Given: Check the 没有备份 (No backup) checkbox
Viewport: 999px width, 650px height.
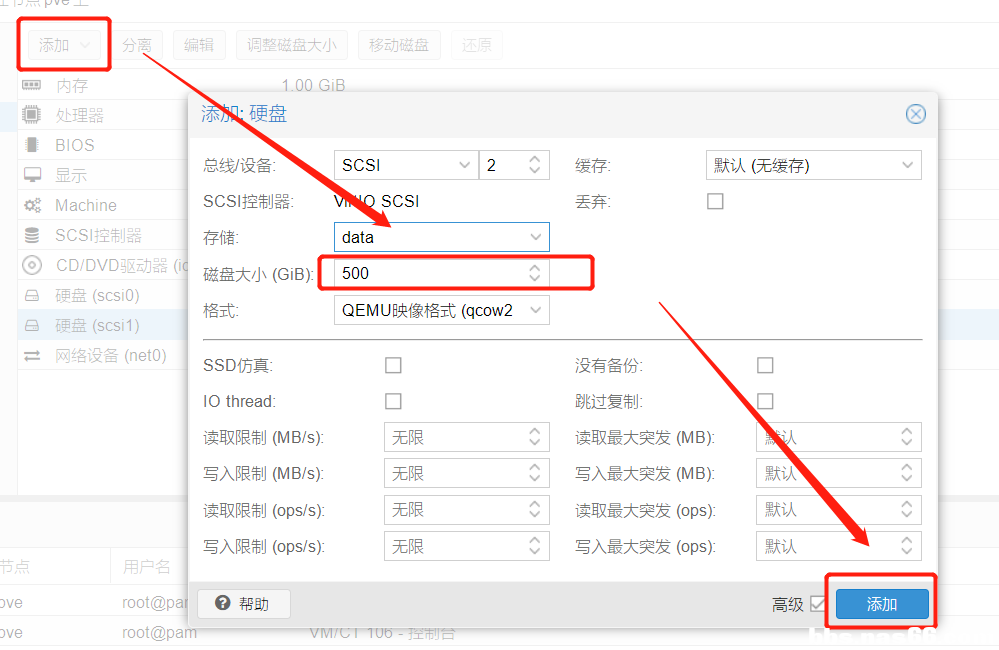Looking at the screenshot, I should point(765,365).
